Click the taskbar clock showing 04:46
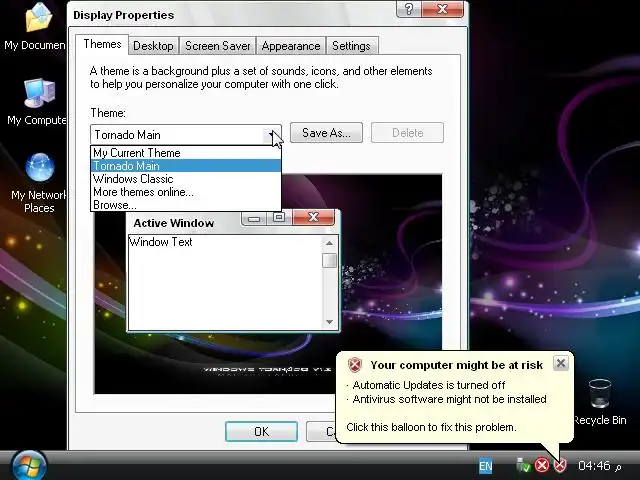The image size is (640, 480). (594, 465)
